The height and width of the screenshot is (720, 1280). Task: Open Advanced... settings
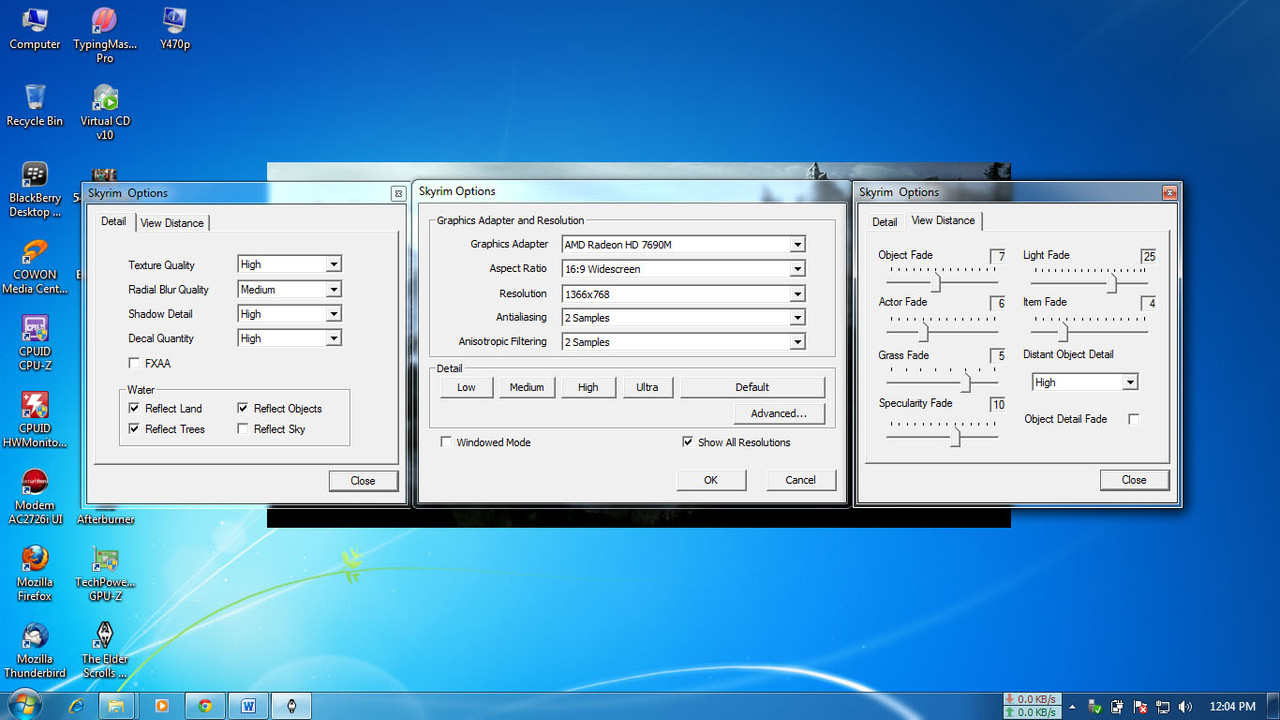(779, 413)
